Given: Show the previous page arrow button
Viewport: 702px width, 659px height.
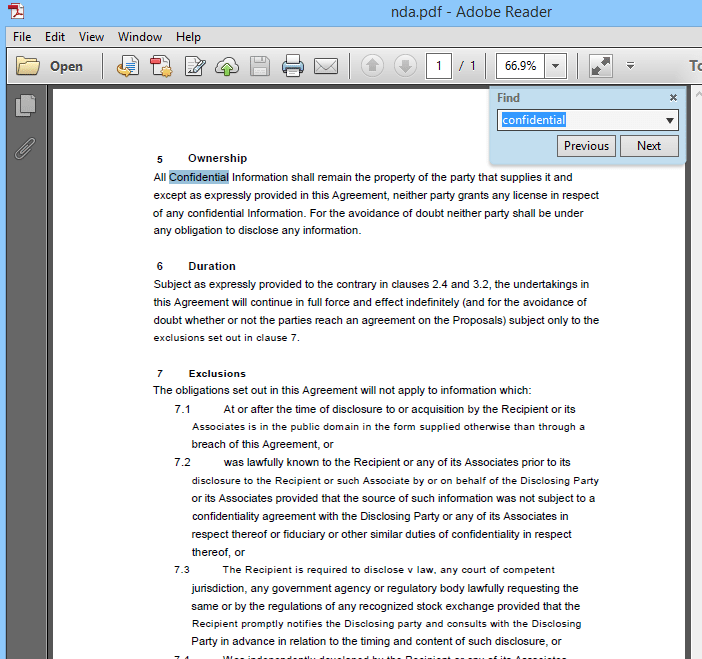Looking at the screenshot, I should (x=372, y=66).
